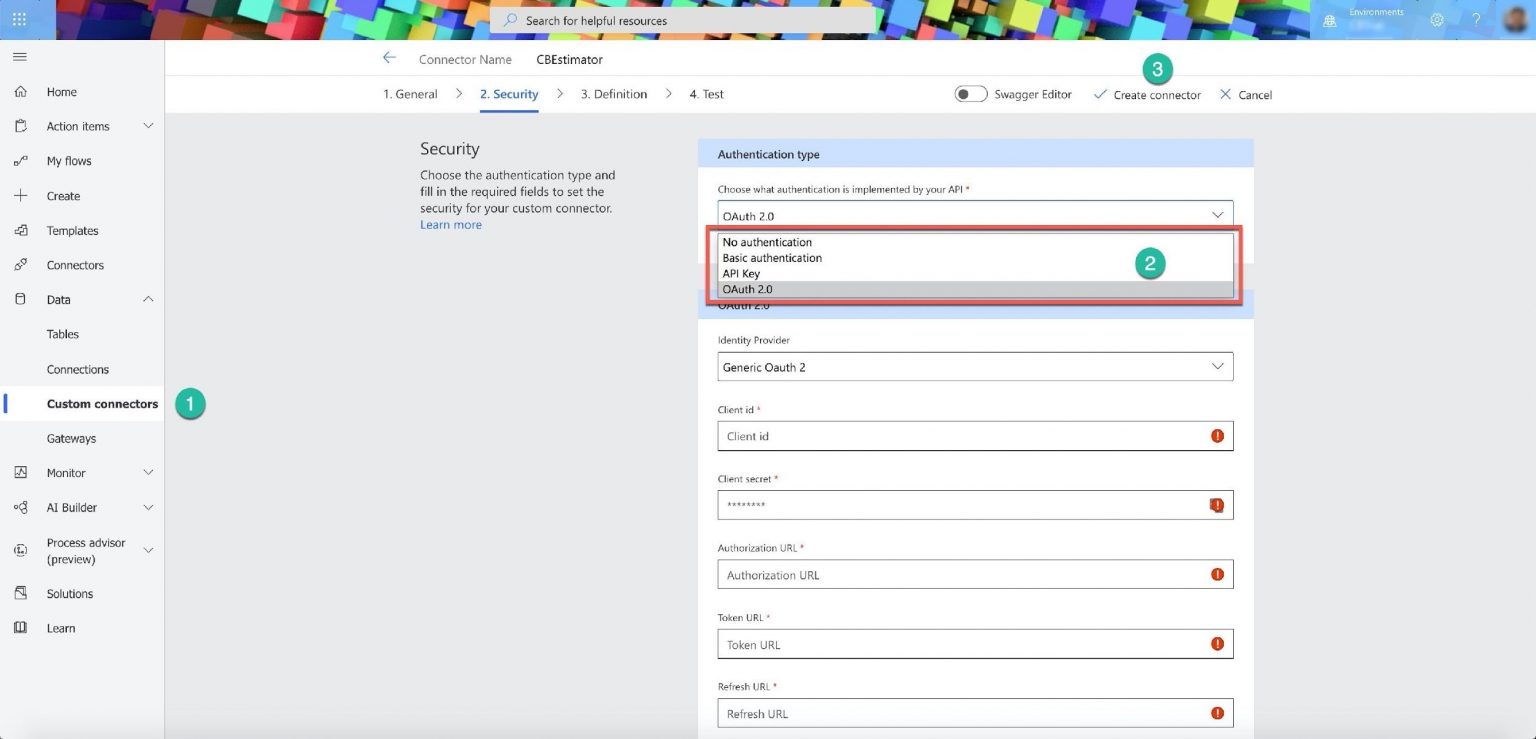This screenshot has height=739, width=1536.
Task: Expand the Action items chevron
Action: [148, 126]
